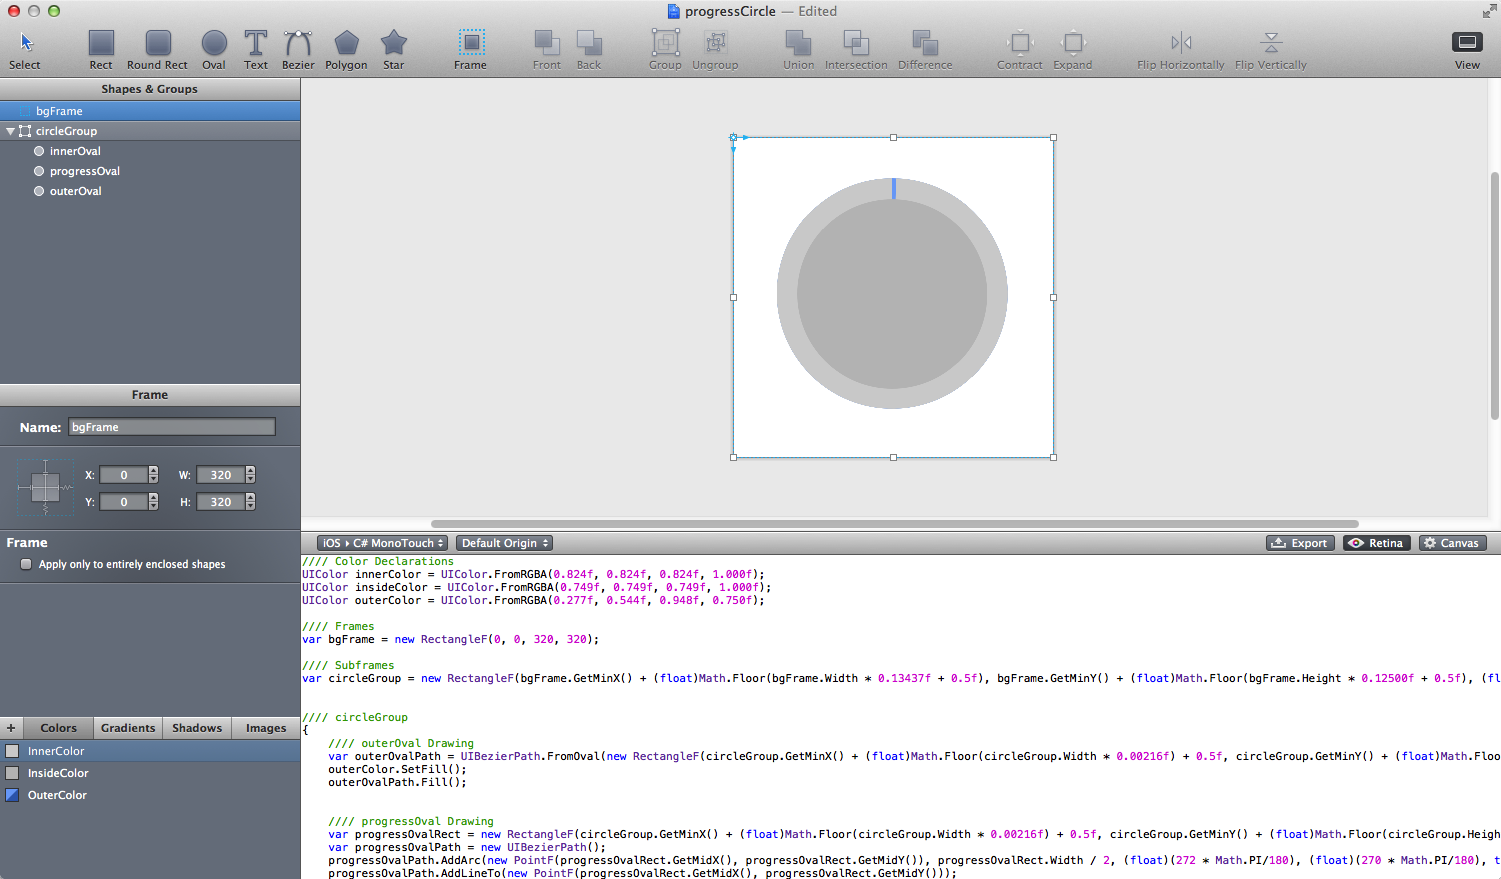This screenshot has width=1501, height=879.
Task: Open the View toolbar button
Action: click(1467, 50)
